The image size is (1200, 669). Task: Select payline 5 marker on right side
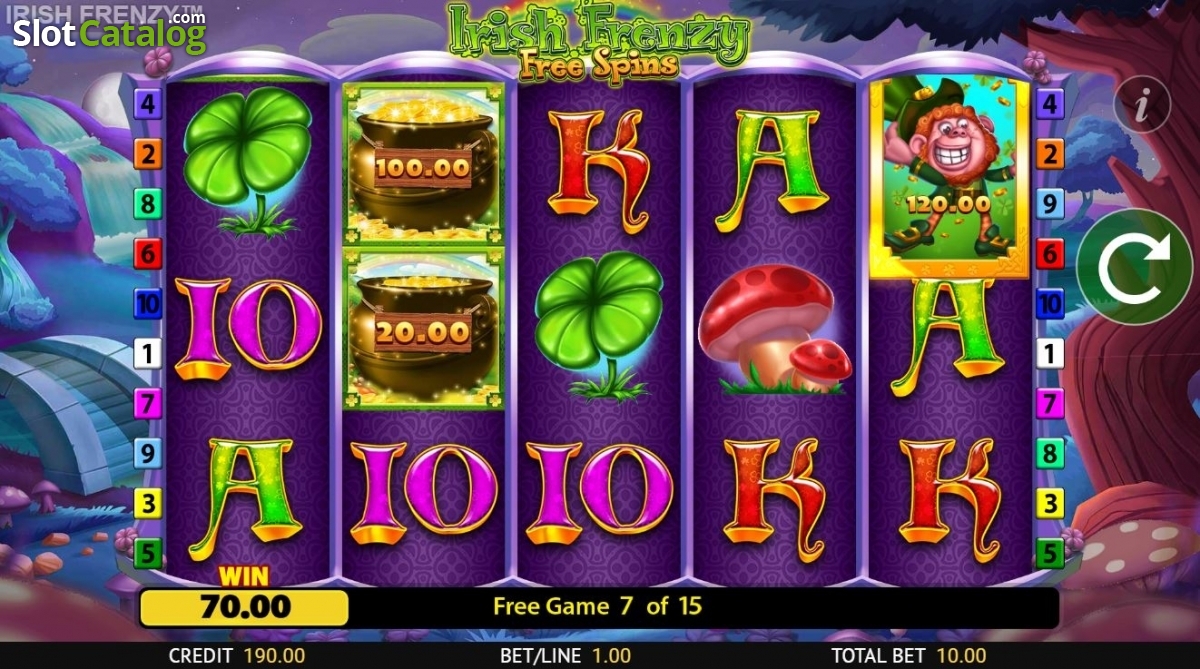[x=1050, y=553]
